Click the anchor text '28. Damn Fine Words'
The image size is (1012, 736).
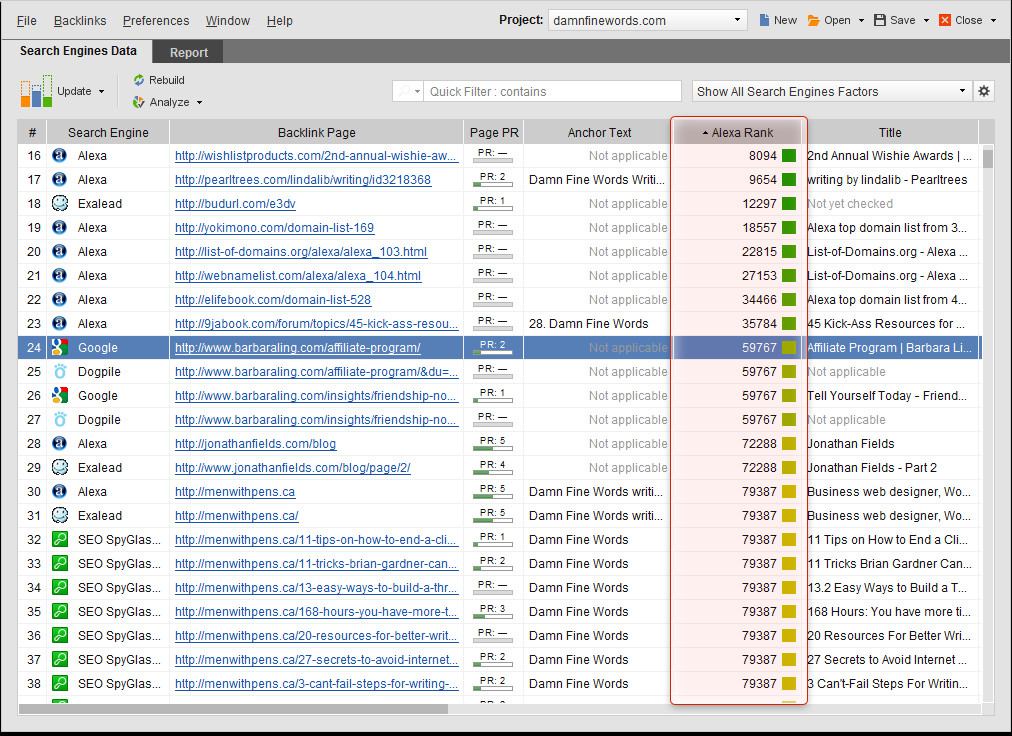[x=589, y=323]
